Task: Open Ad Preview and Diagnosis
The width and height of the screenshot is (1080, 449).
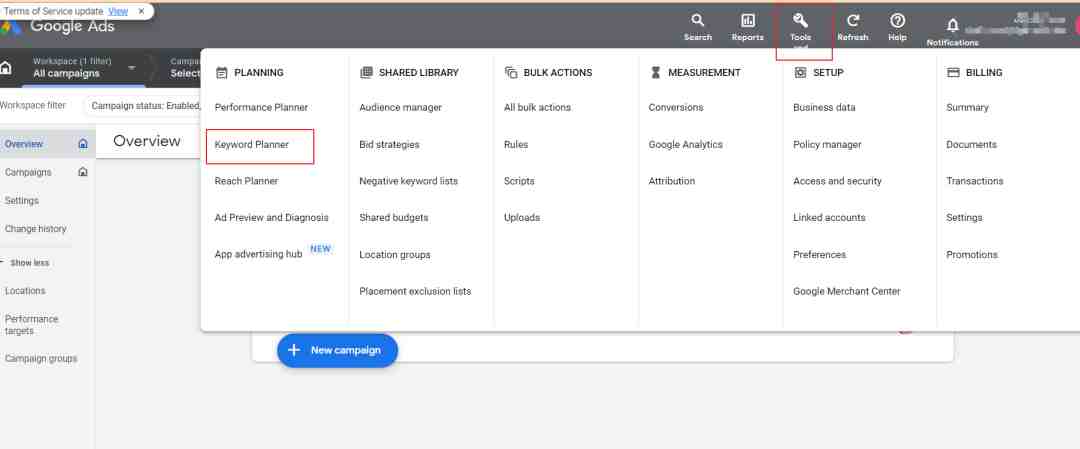Action: [x=271, y=218]
